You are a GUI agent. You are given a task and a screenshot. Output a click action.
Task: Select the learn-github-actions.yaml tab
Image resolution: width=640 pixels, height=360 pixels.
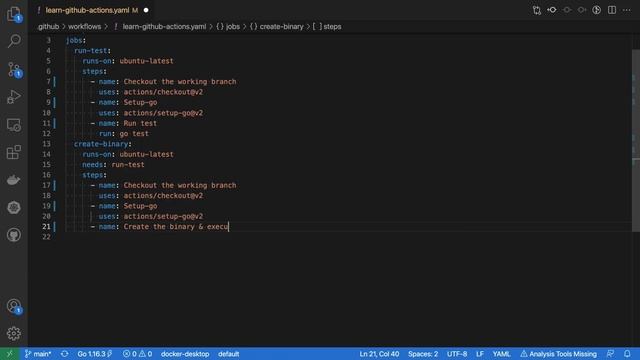click(87, 10)
